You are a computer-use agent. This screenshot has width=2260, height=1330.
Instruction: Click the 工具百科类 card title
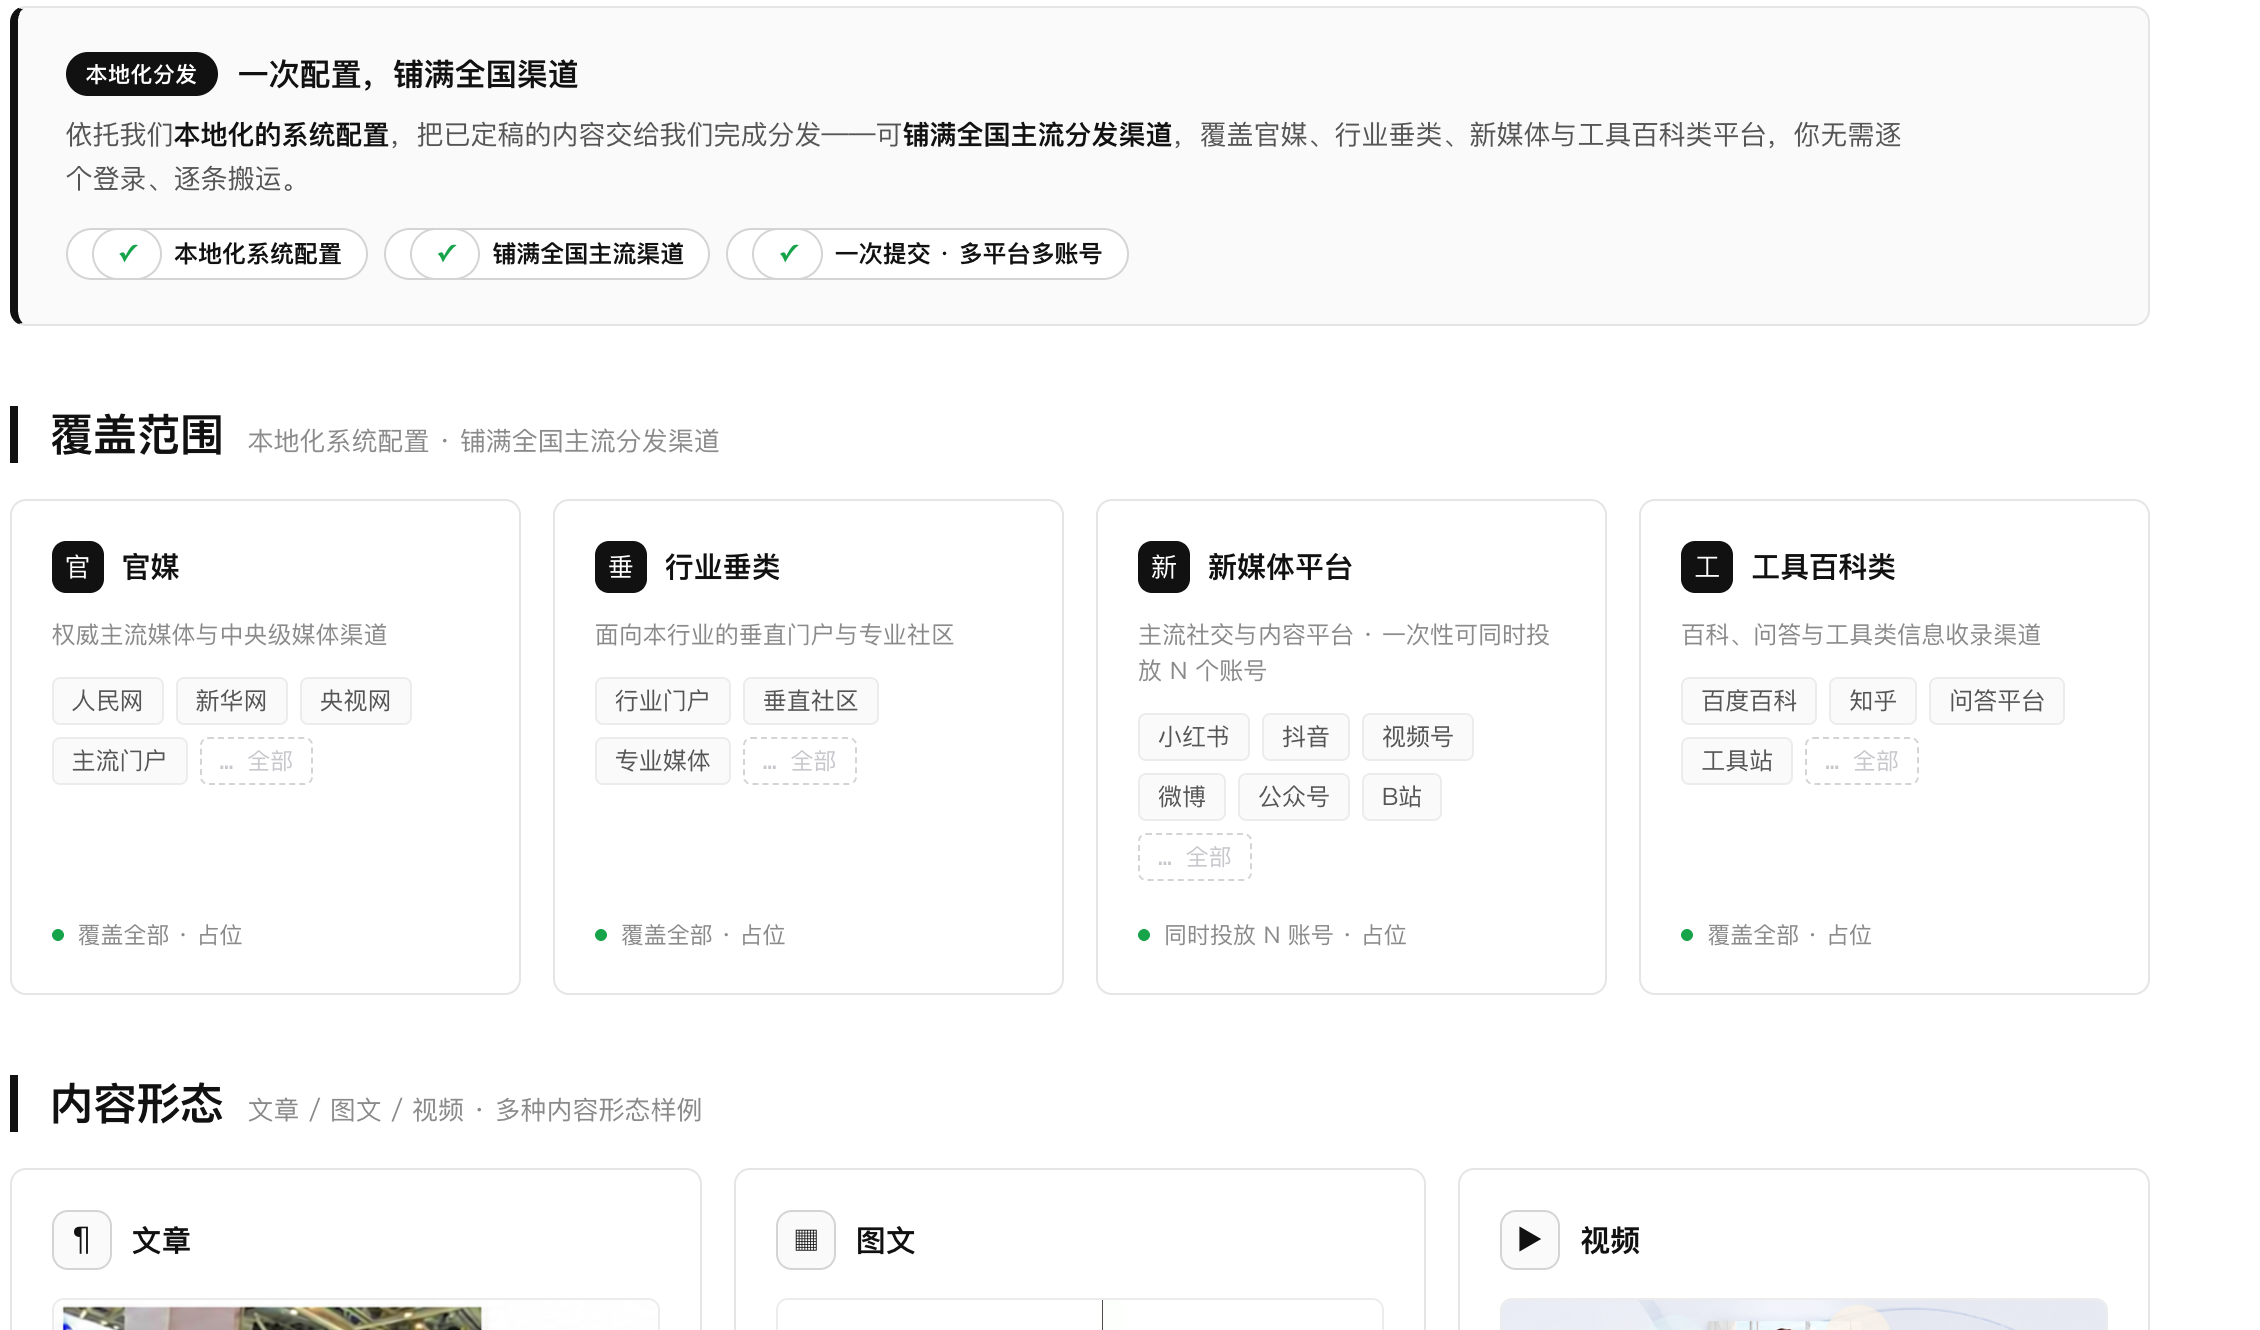(x=1824, y=567)
